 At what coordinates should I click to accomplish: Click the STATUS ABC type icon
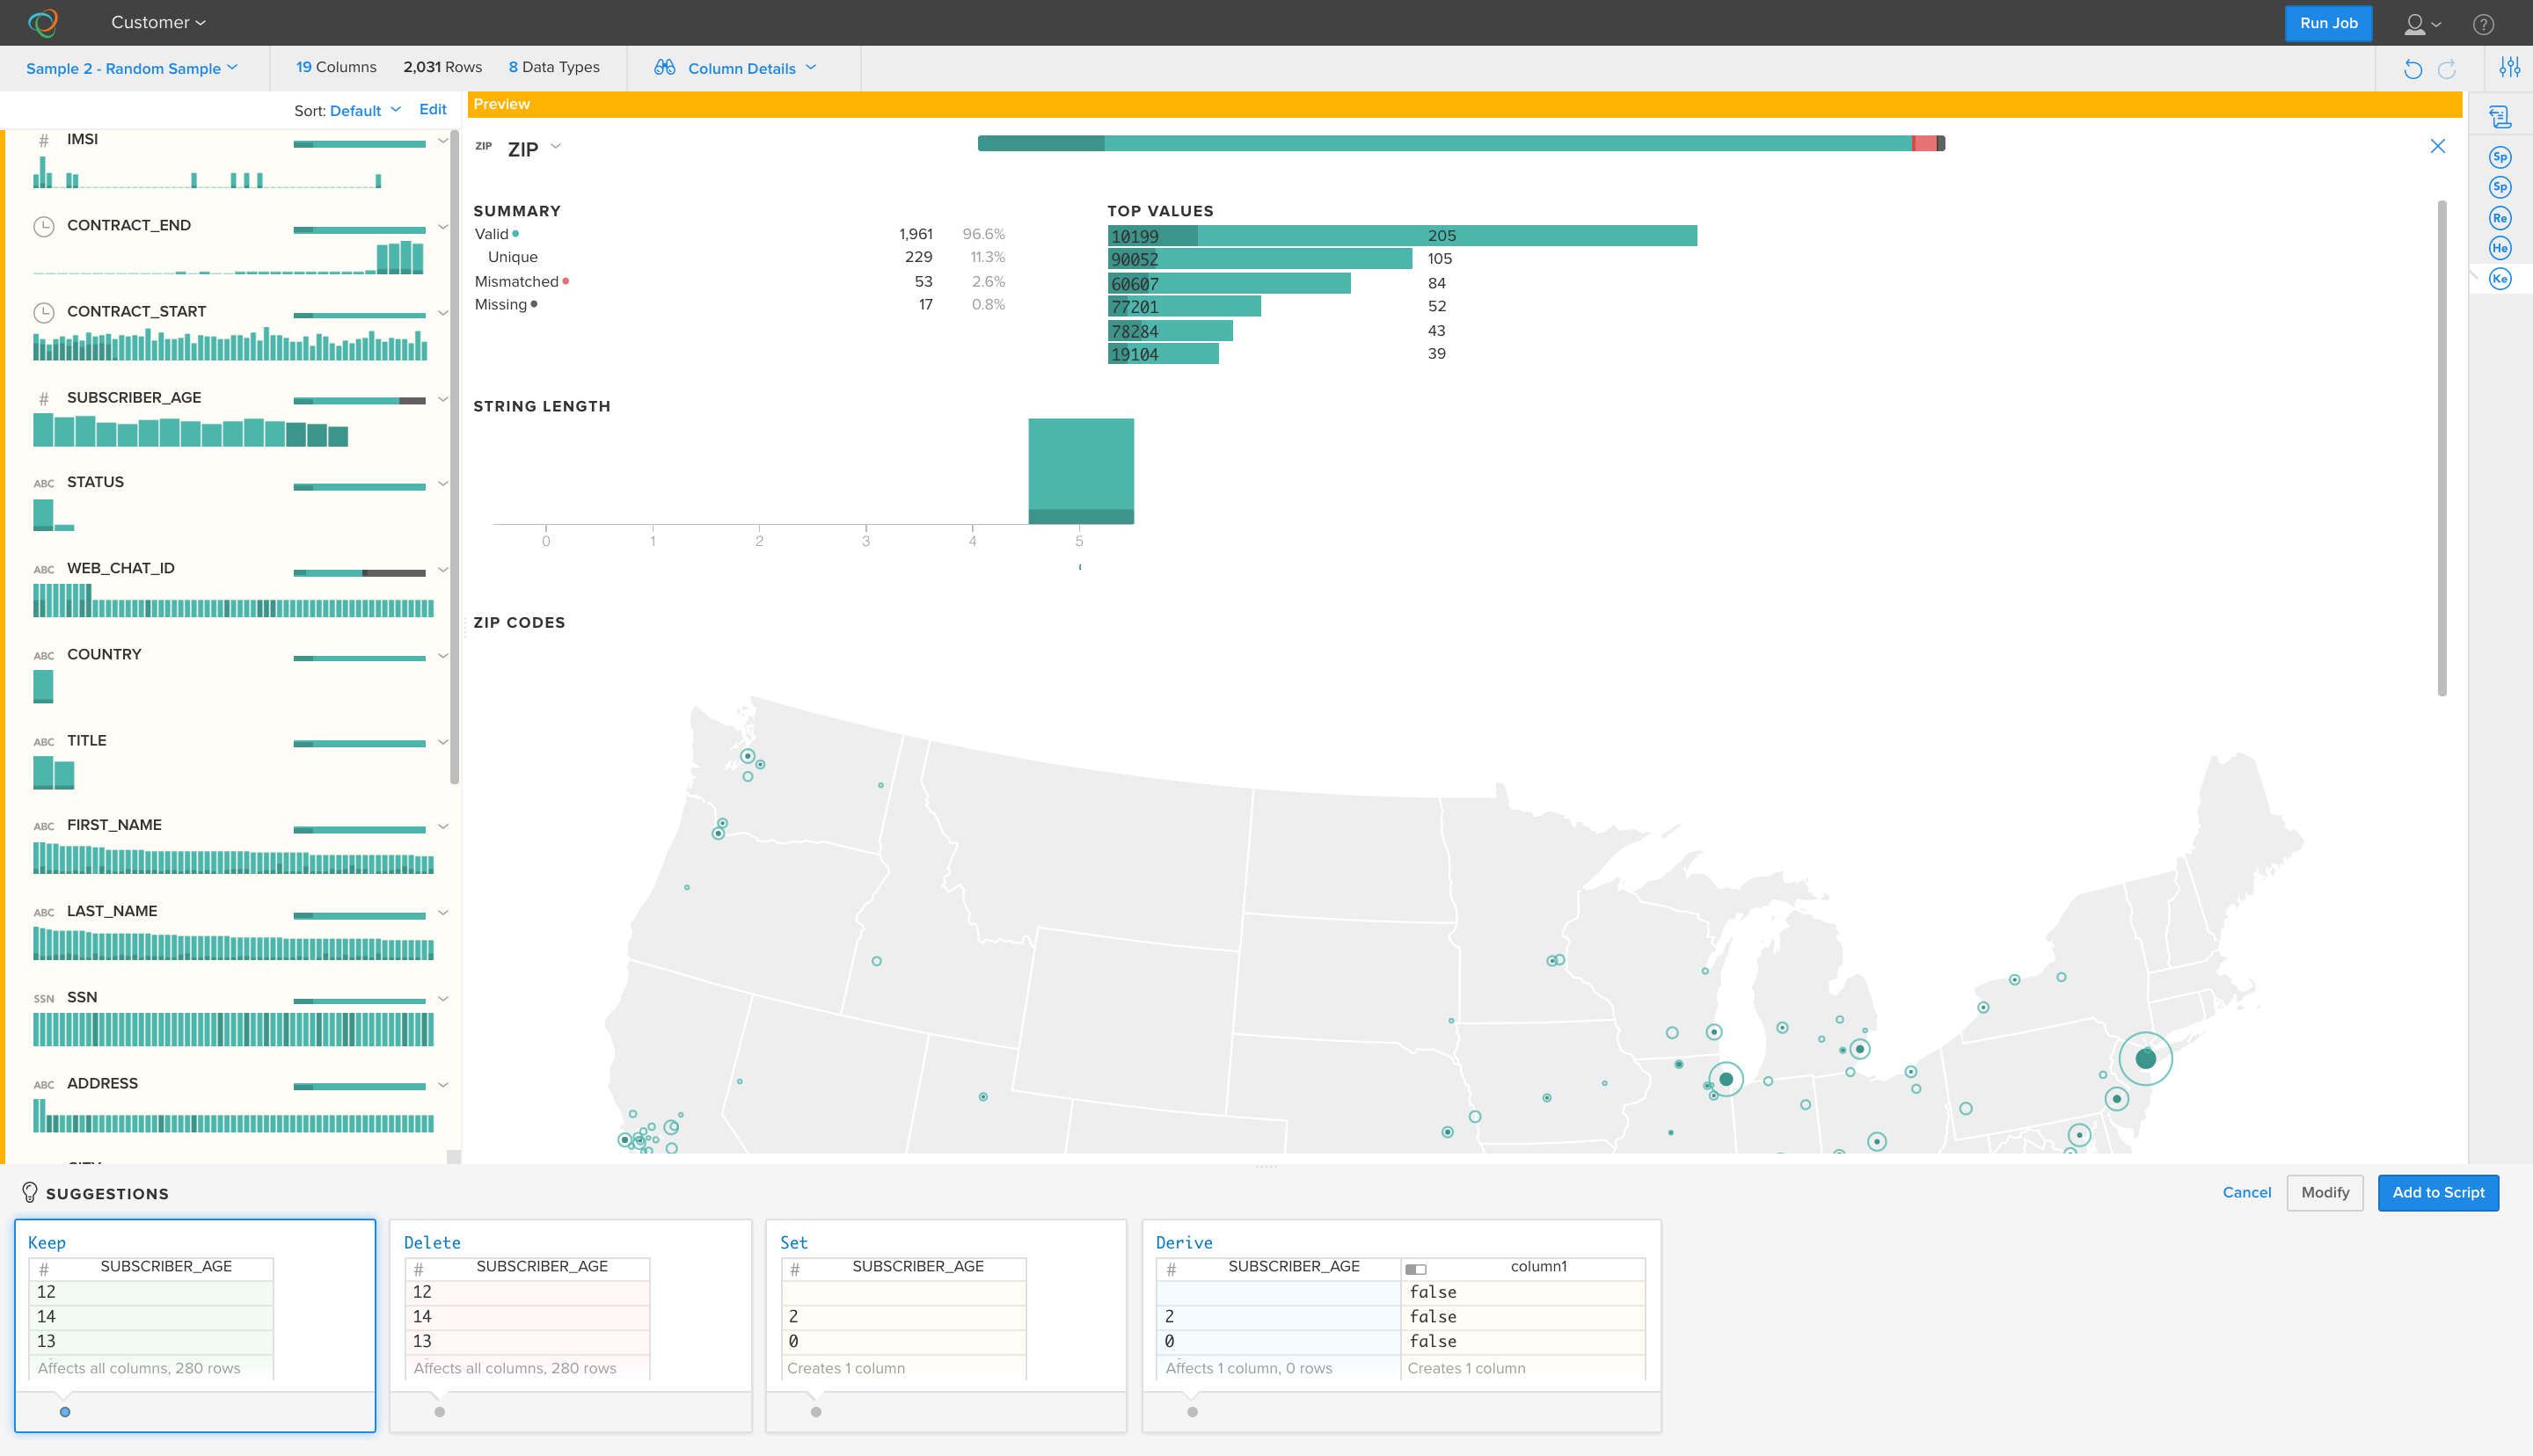[x=44, y=484]
